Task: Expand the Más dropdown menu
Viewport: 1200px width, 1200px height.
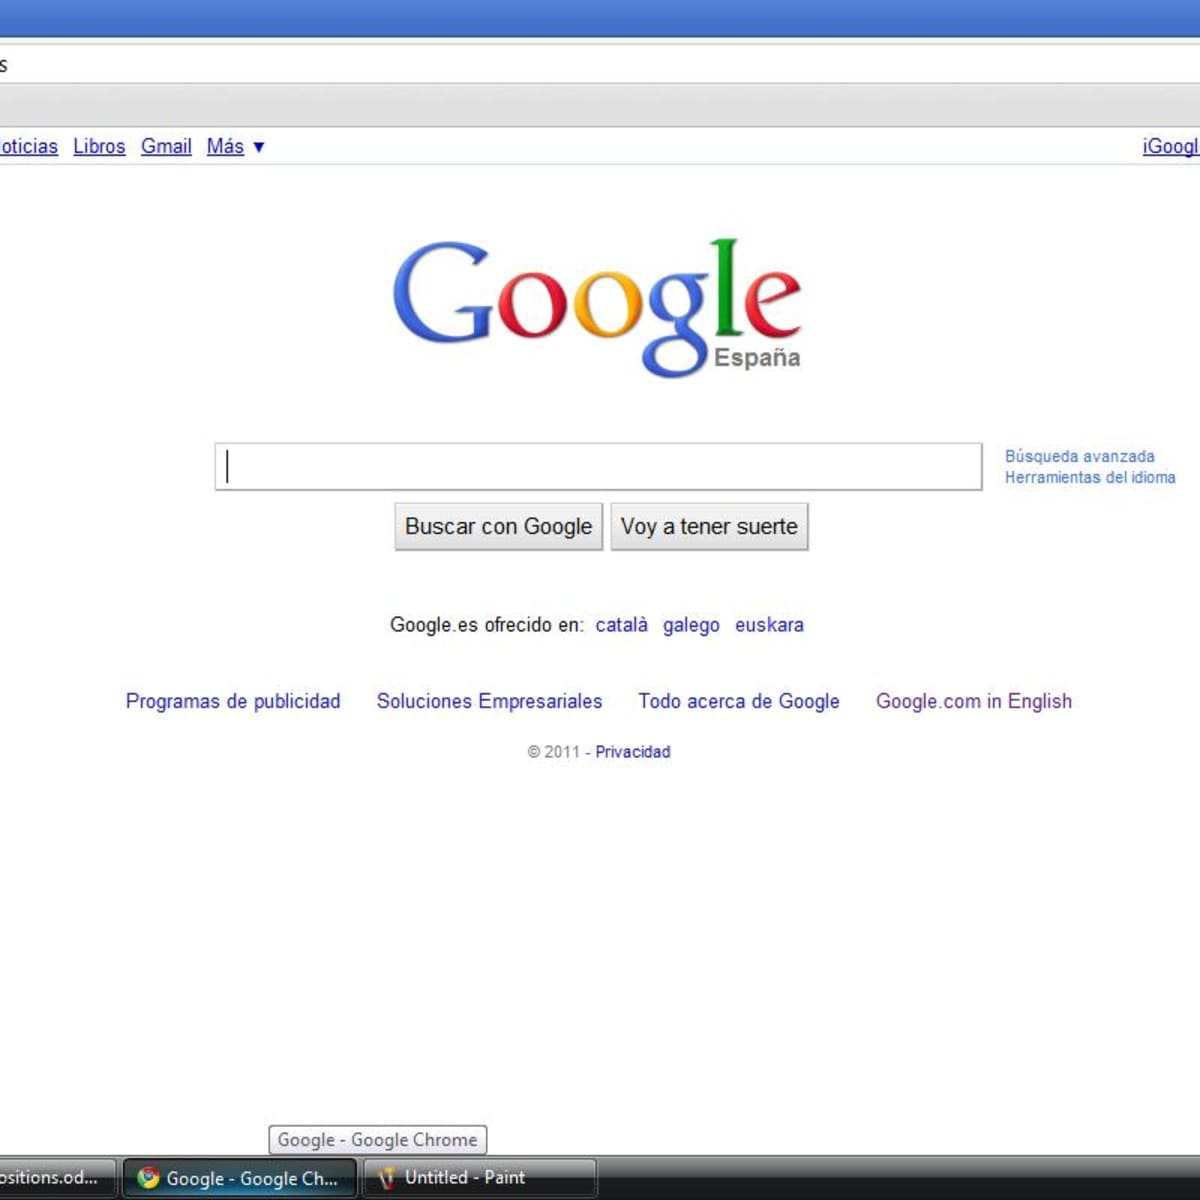Action: [x=235, y=146]
